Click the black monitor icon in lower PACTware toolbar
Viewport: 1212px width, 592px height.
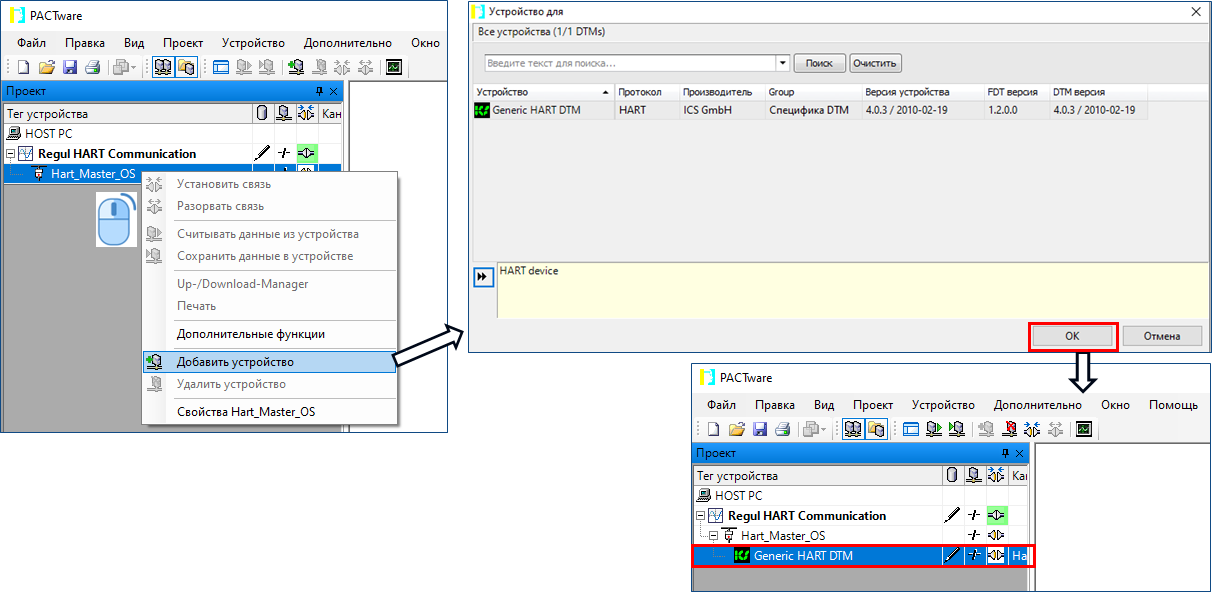click(1083, 430)
